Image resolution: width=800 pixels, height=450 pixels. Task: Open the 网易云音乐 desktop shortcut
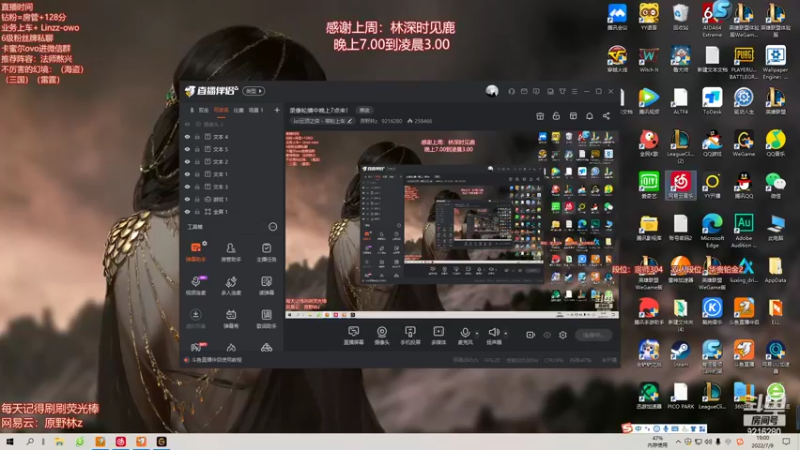[x=681, y=186]
